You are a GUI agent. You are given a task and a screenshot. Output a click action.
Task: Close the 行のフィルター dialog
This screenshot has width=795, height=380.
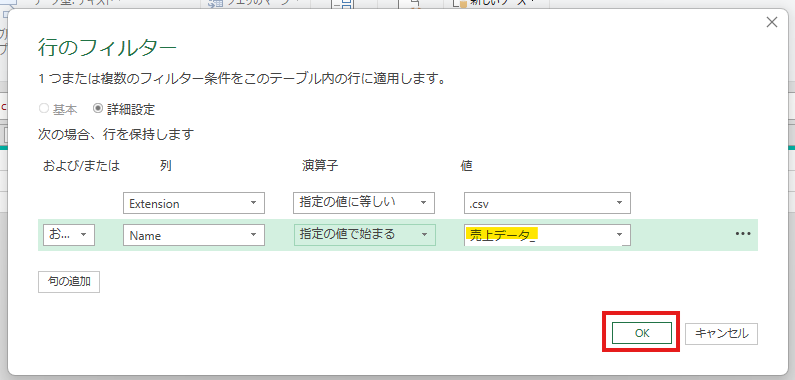[x=772, y=22]
